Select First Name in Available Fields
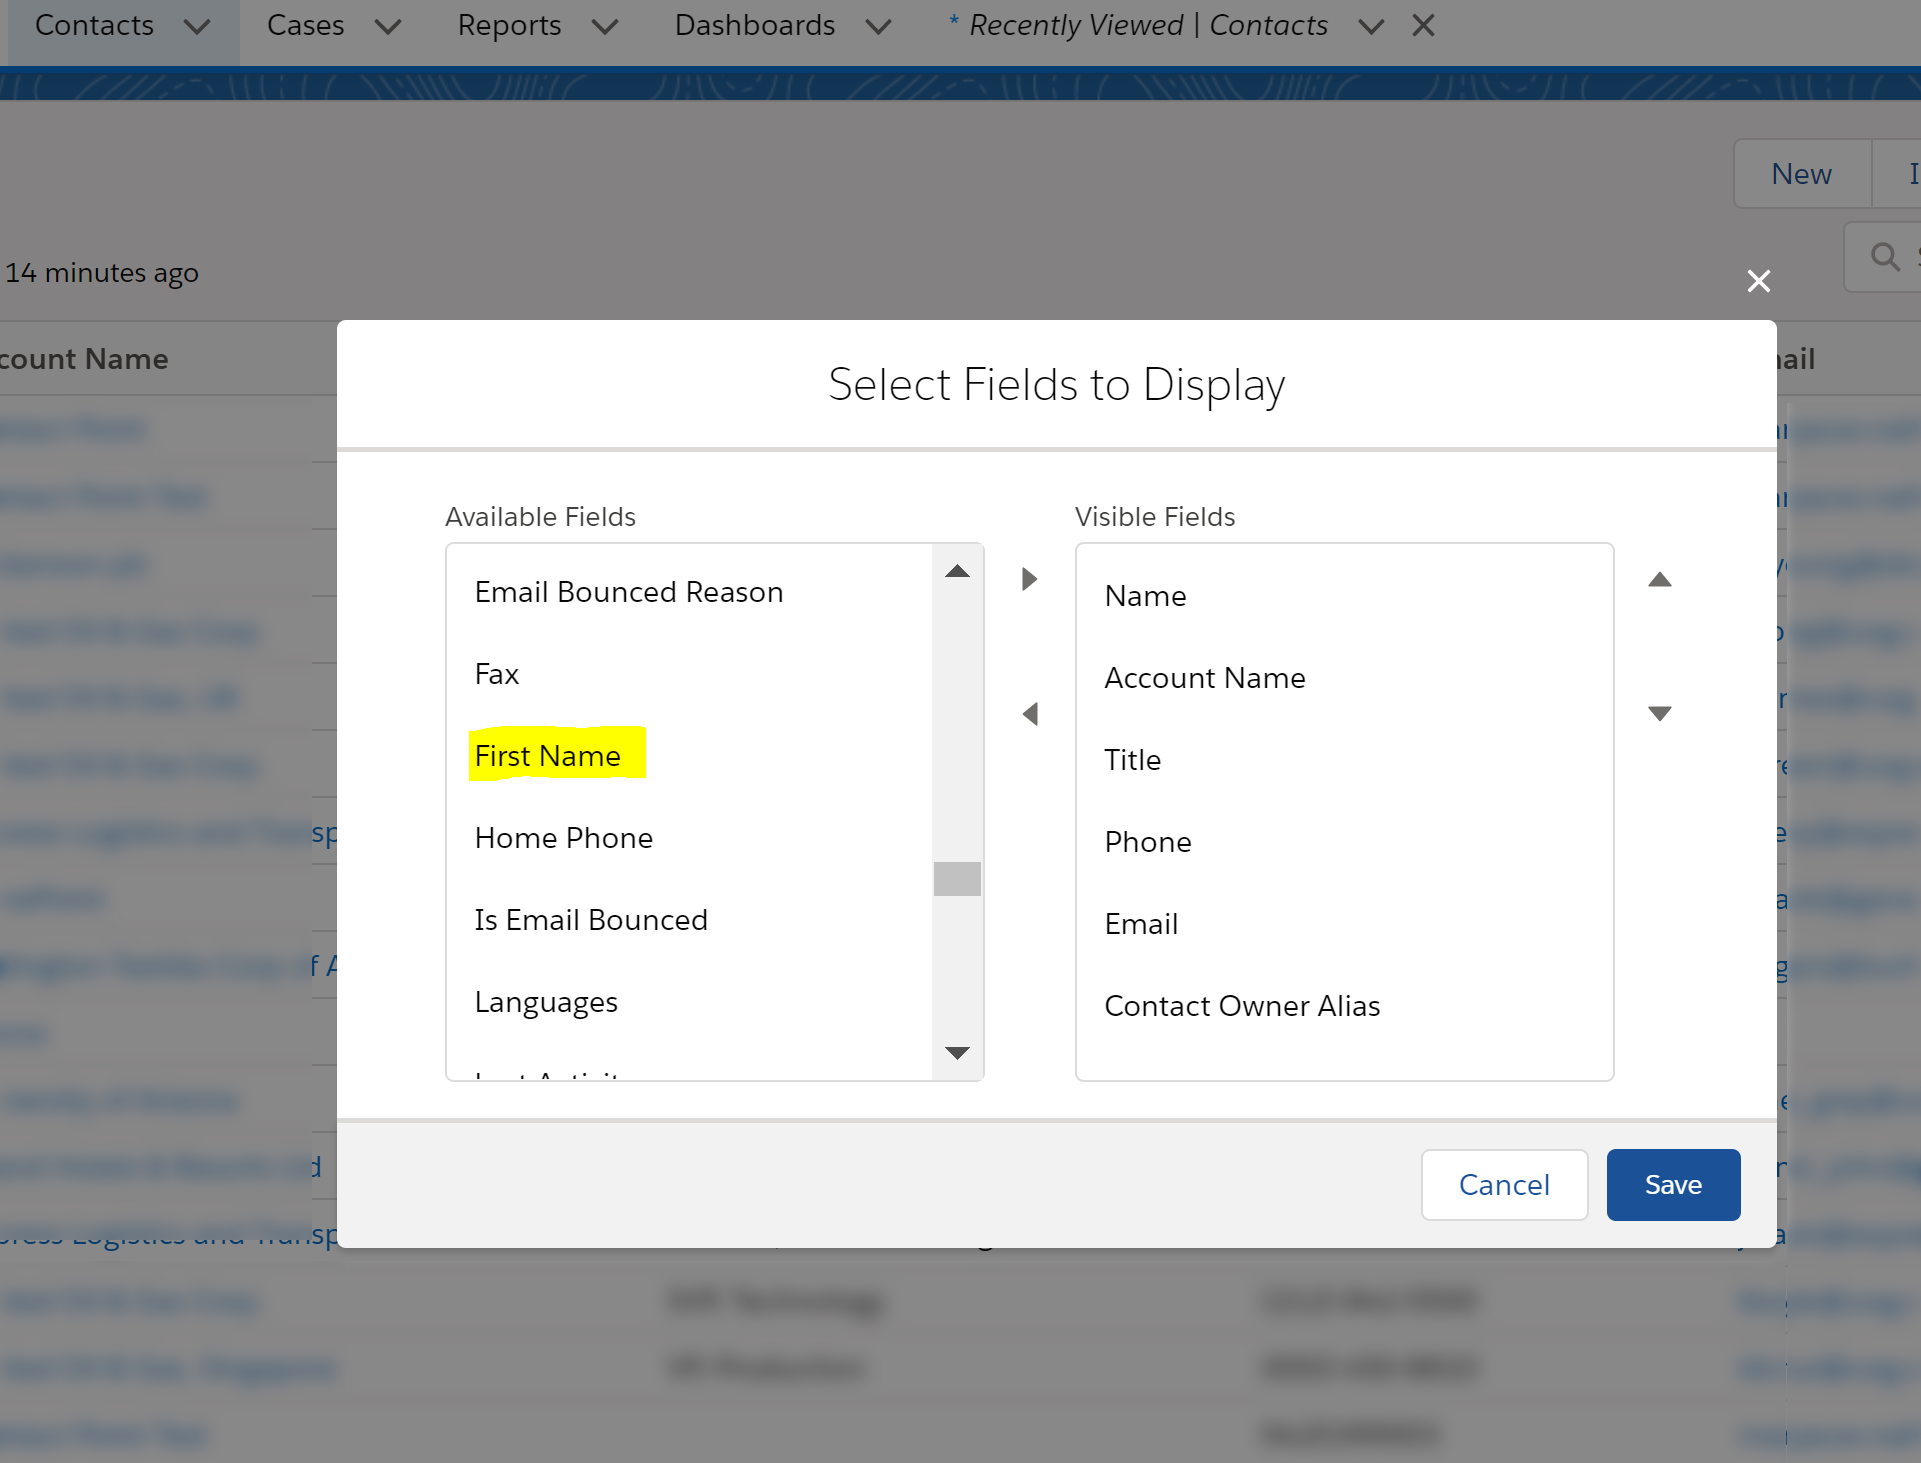 [548, 756]
